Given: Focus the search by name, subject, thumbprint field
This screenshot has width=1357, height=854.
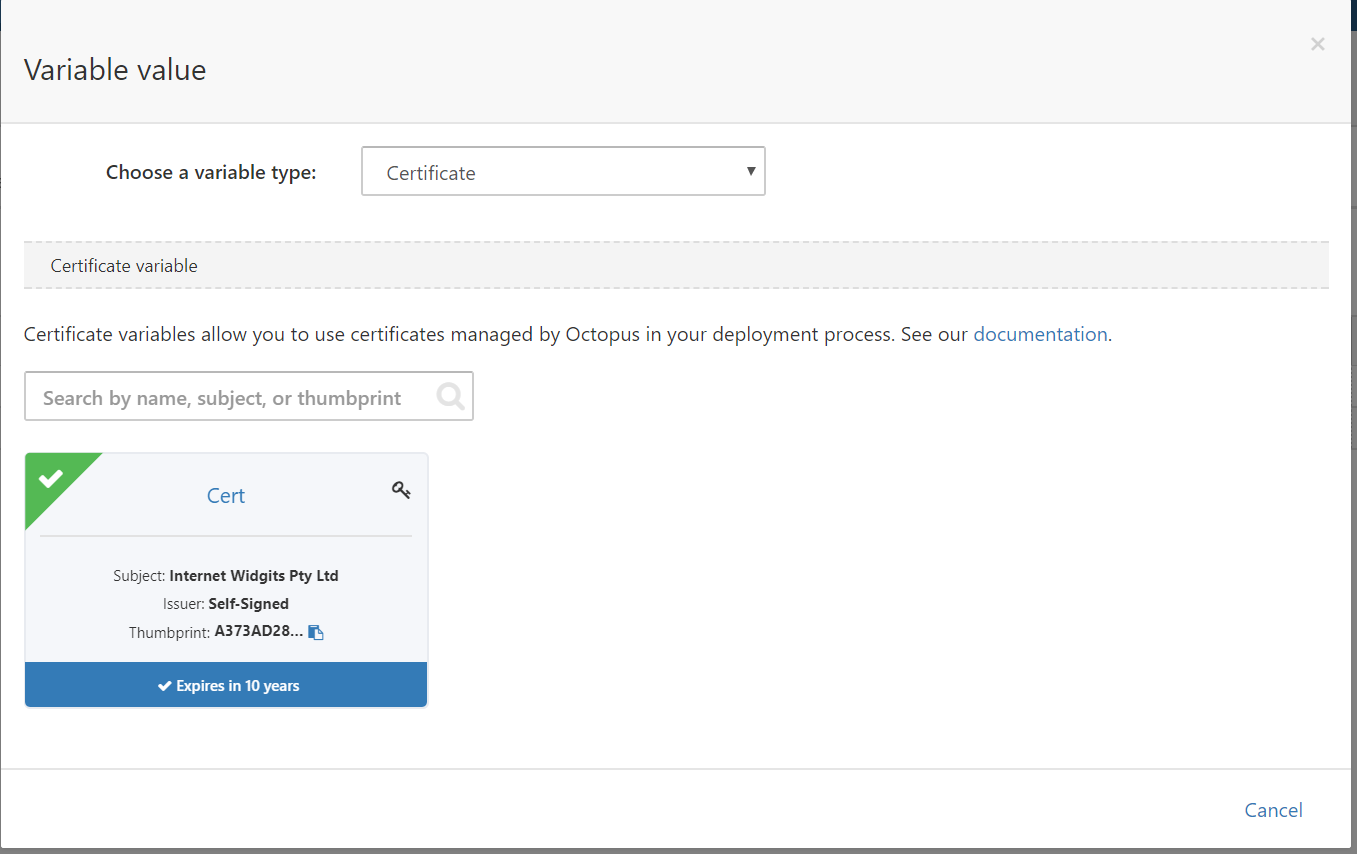Looking at the screenshot, I should 230,397.
